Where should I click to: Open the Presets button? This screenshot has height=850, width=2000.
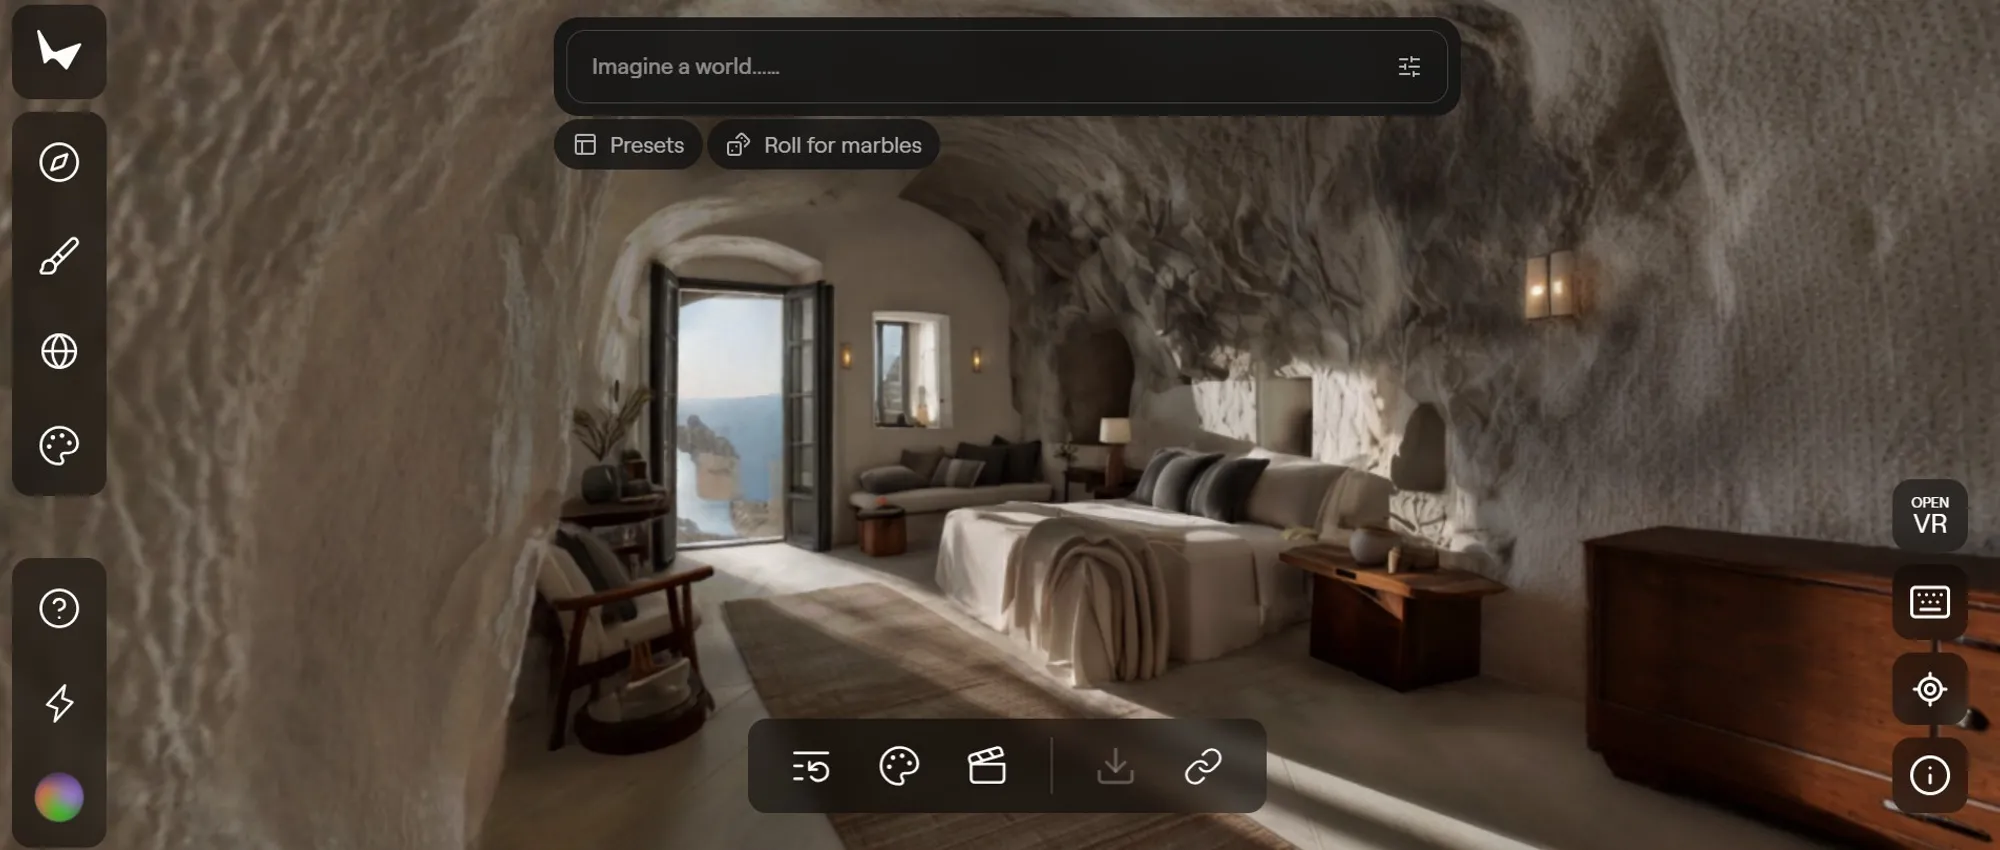click(x=628, y=145)
